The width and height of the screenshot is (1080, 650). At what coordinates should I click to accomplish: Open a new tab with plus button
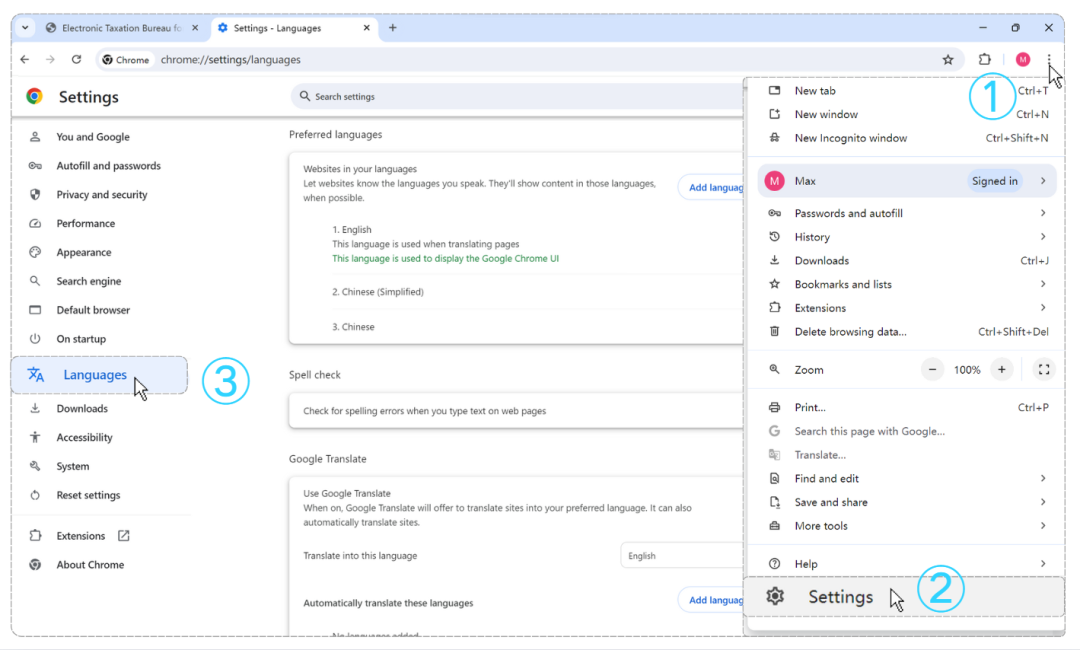point(393,28)
